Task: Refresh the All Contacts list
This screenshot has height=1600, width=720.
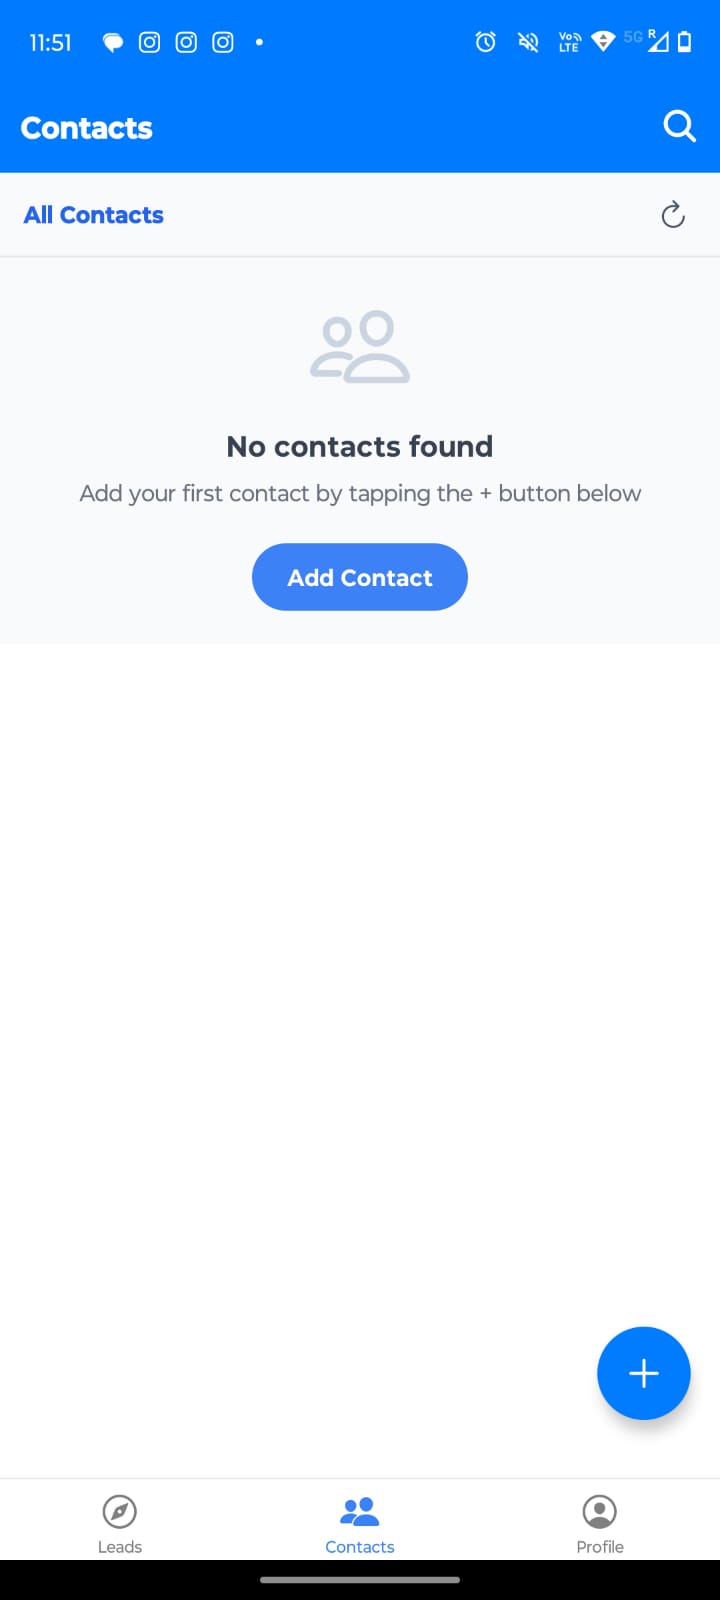Action: coord(673,215)
